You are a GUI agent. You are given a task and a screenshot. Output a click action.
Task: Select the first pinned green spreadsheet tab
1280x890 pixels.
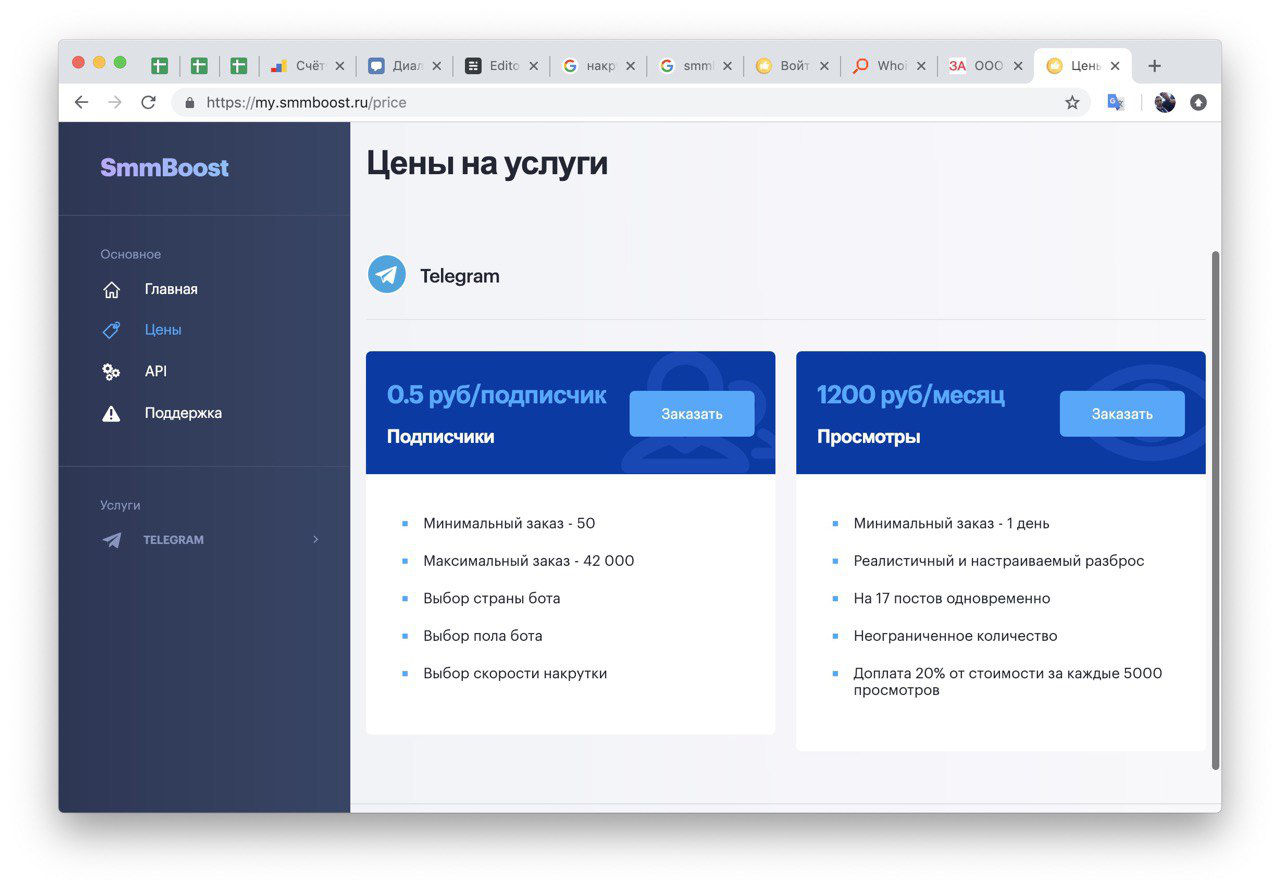tap(159, 66)
